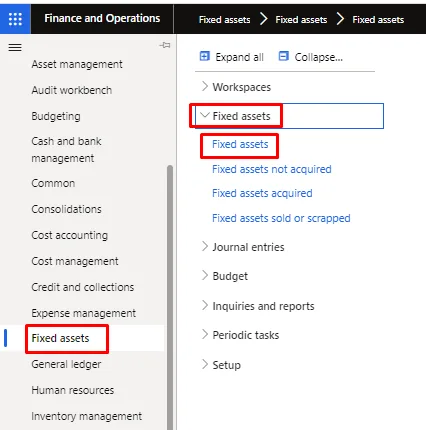426x430 pixels.
Task: Open Cash and bank management module
Action: coord(66,150)
